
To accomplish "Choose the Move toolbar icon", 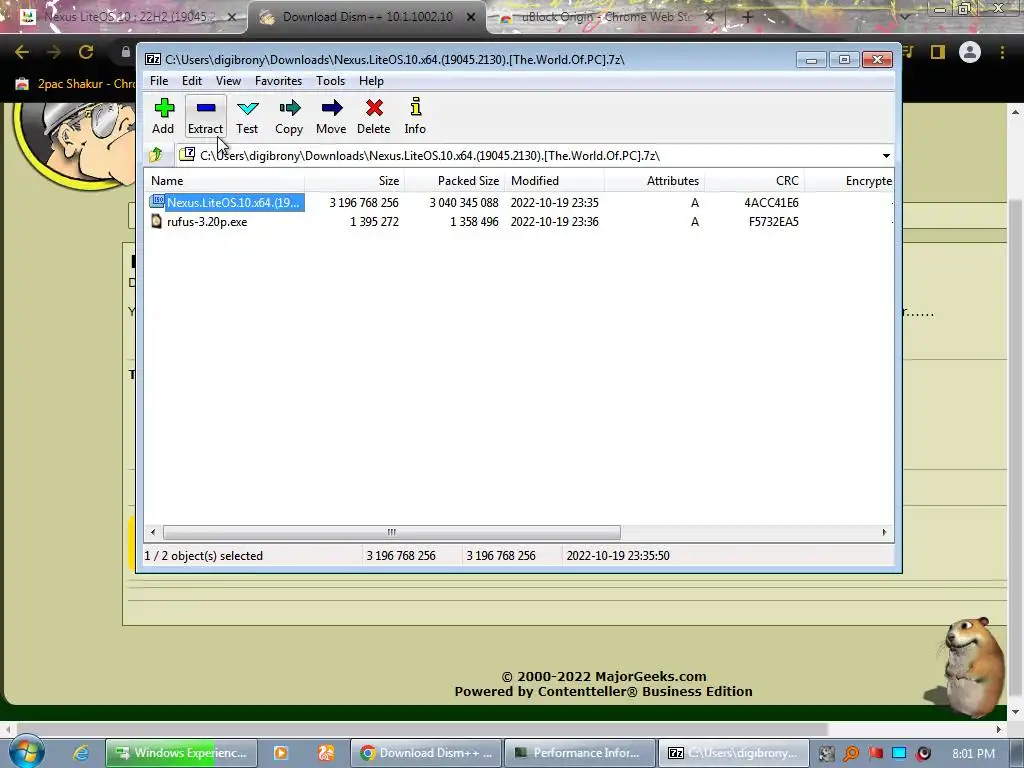I will (x=331, y=116).
